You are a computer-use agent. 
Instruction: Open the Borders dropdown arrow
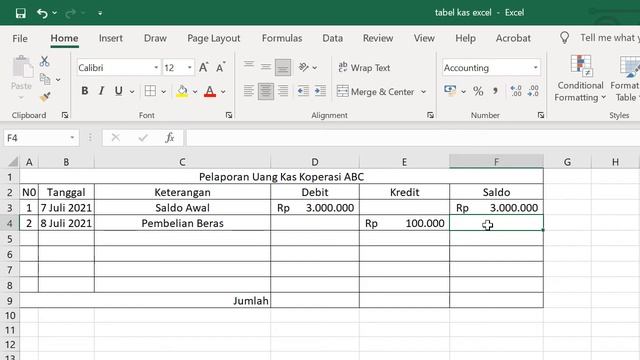click(x=163, y=92)
